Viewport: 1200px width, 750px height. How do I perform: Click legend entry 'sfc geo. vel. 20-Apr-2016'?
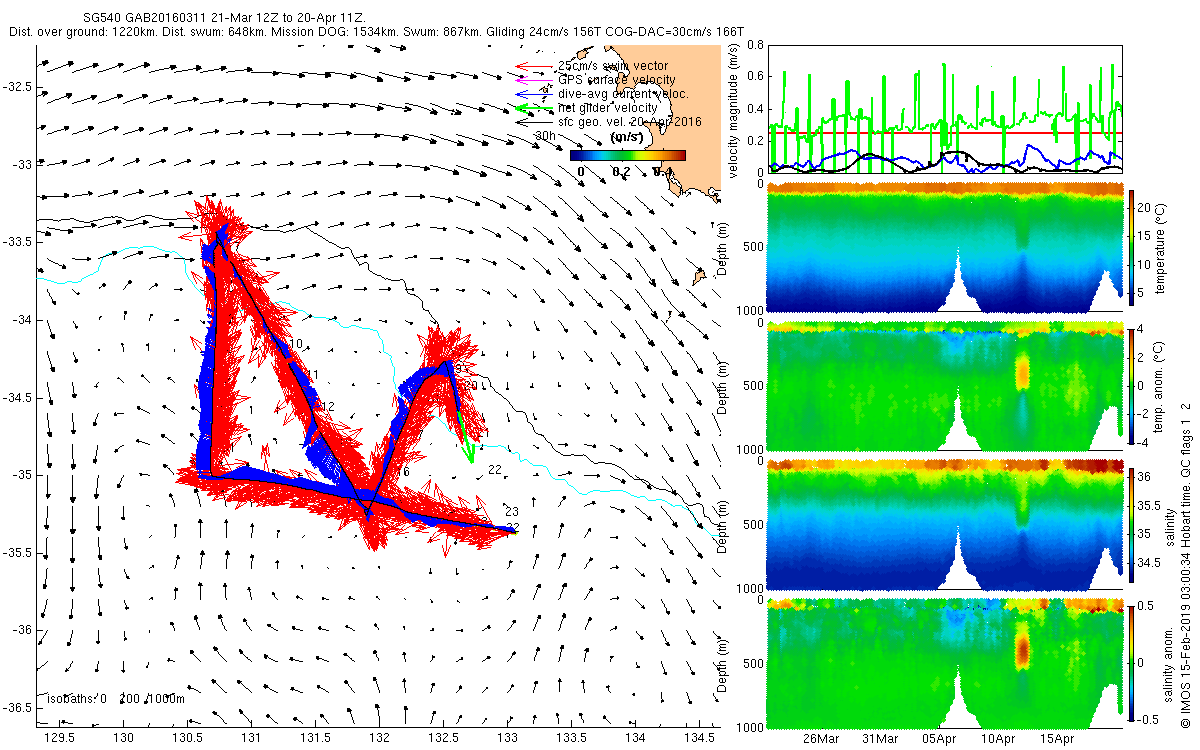pyautogui.click(x=630, y=121)
